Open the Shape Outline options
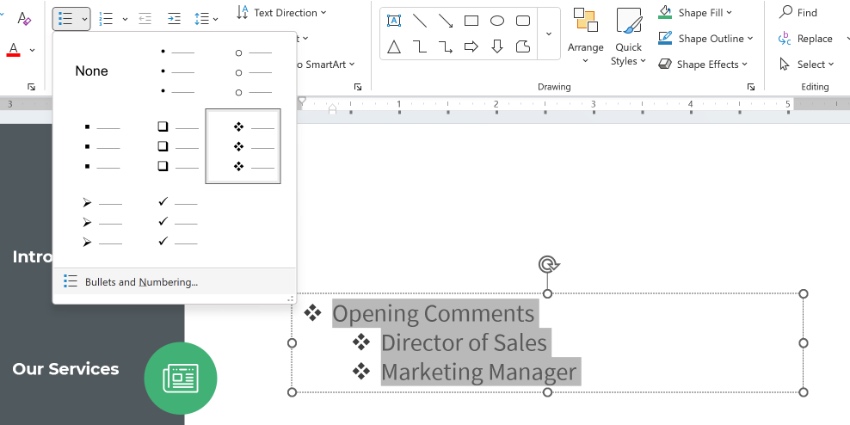This screenshot has width=850, height=425. [x=706, y=38]
